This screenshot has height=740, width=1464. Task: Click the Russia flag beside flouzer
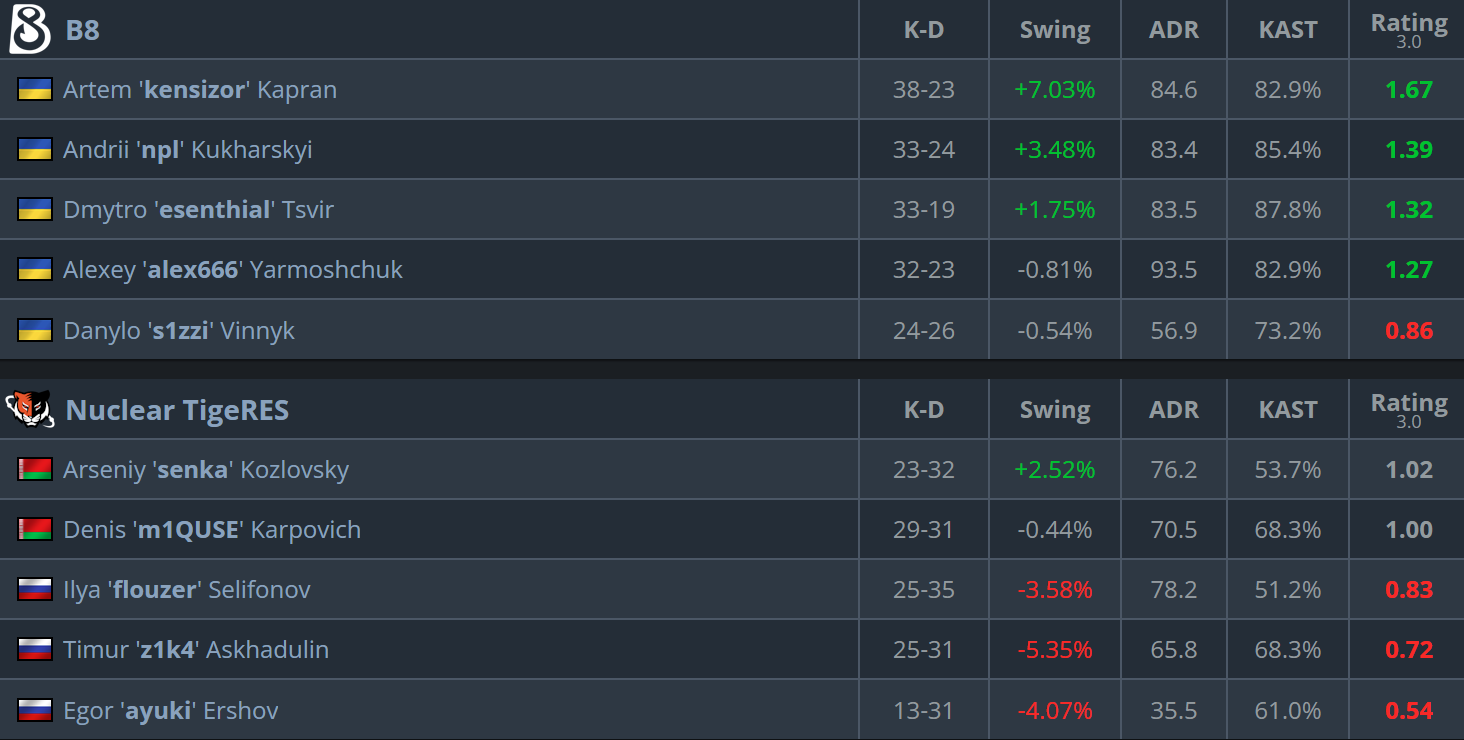click(35, 589)
